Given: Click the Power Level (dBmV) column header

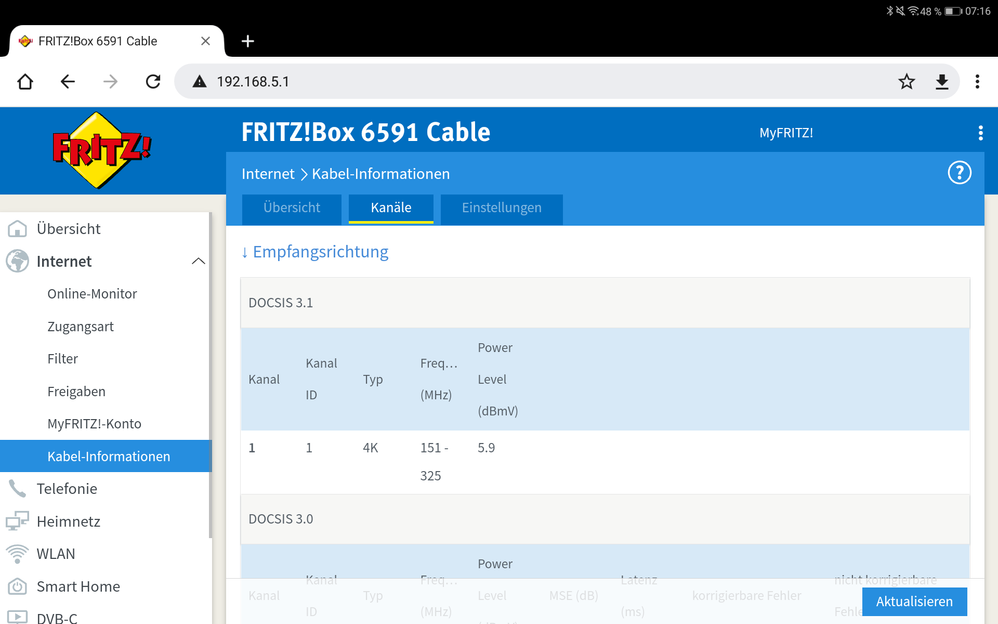Looking at the screenshot, I should pyautogui.click(x=498, y=379).
